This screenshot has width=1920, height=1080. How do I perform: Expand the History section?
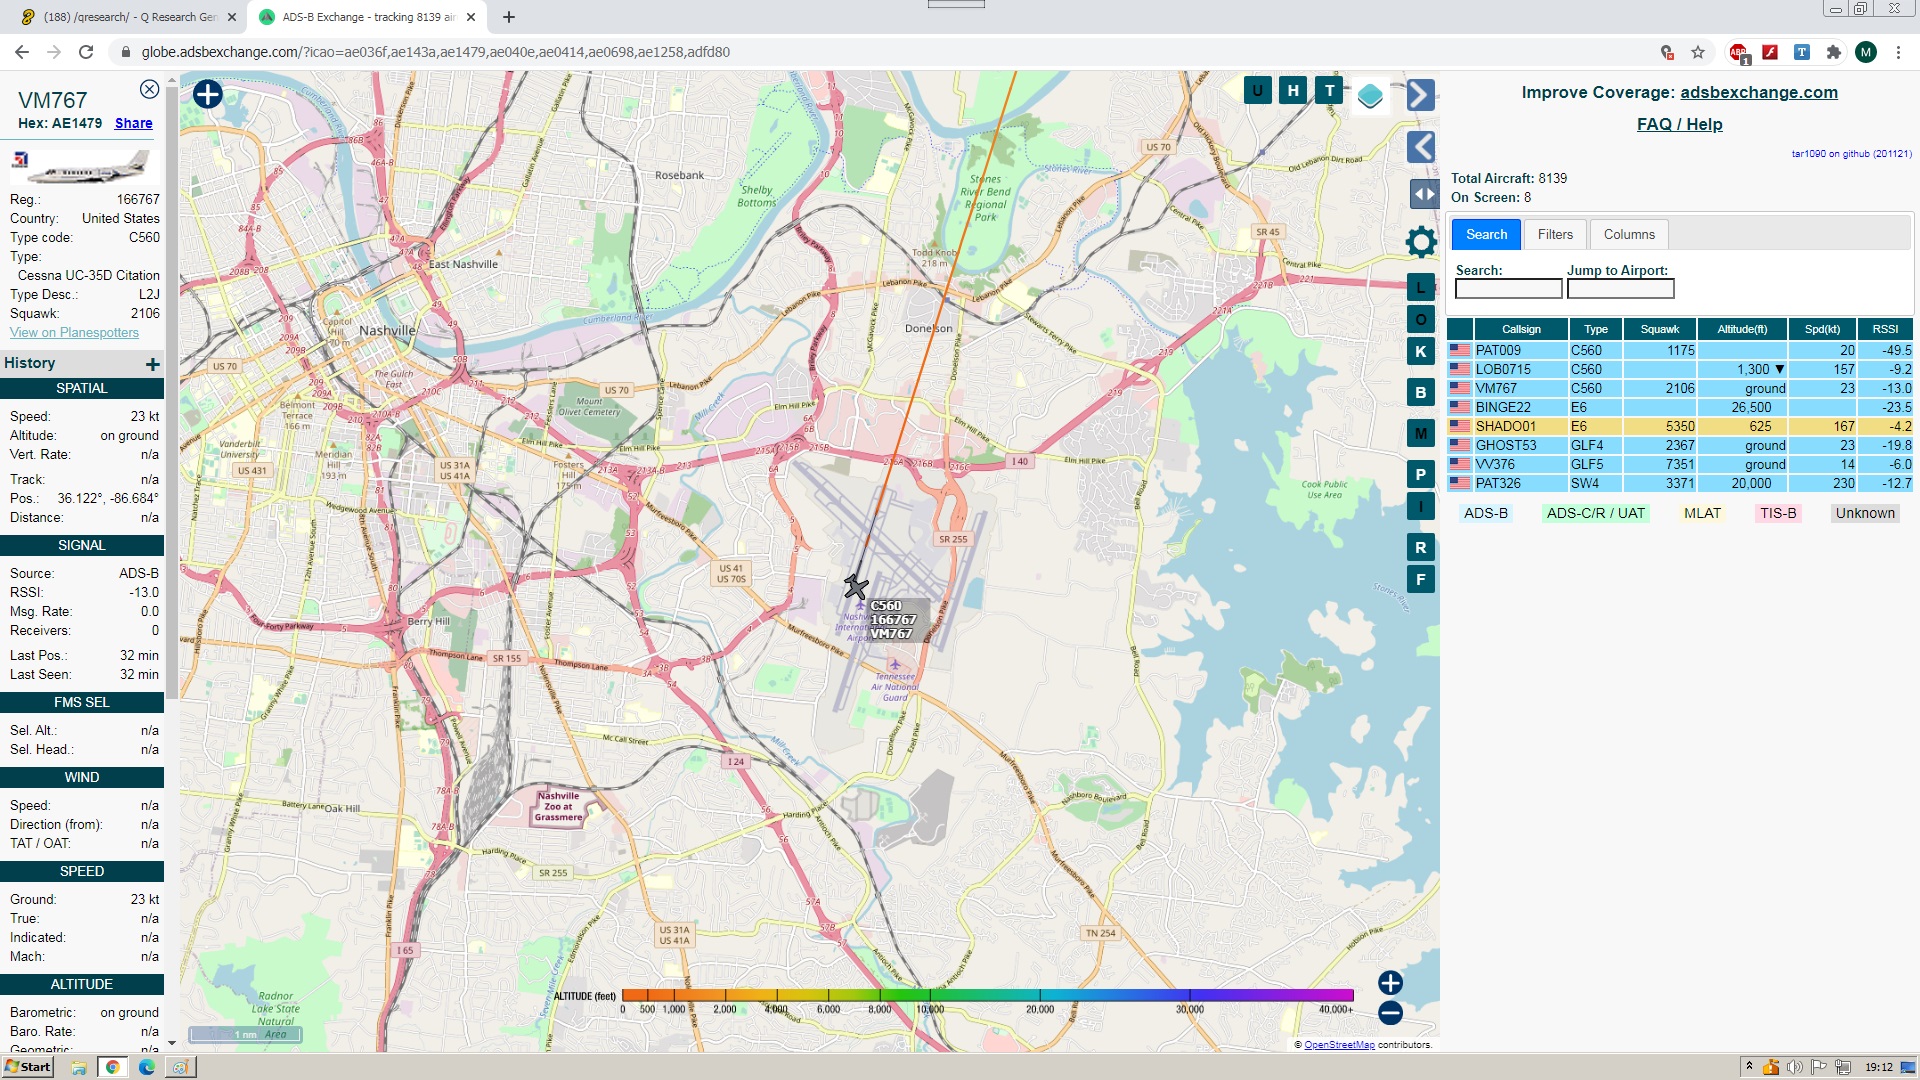tap(153, 364)
